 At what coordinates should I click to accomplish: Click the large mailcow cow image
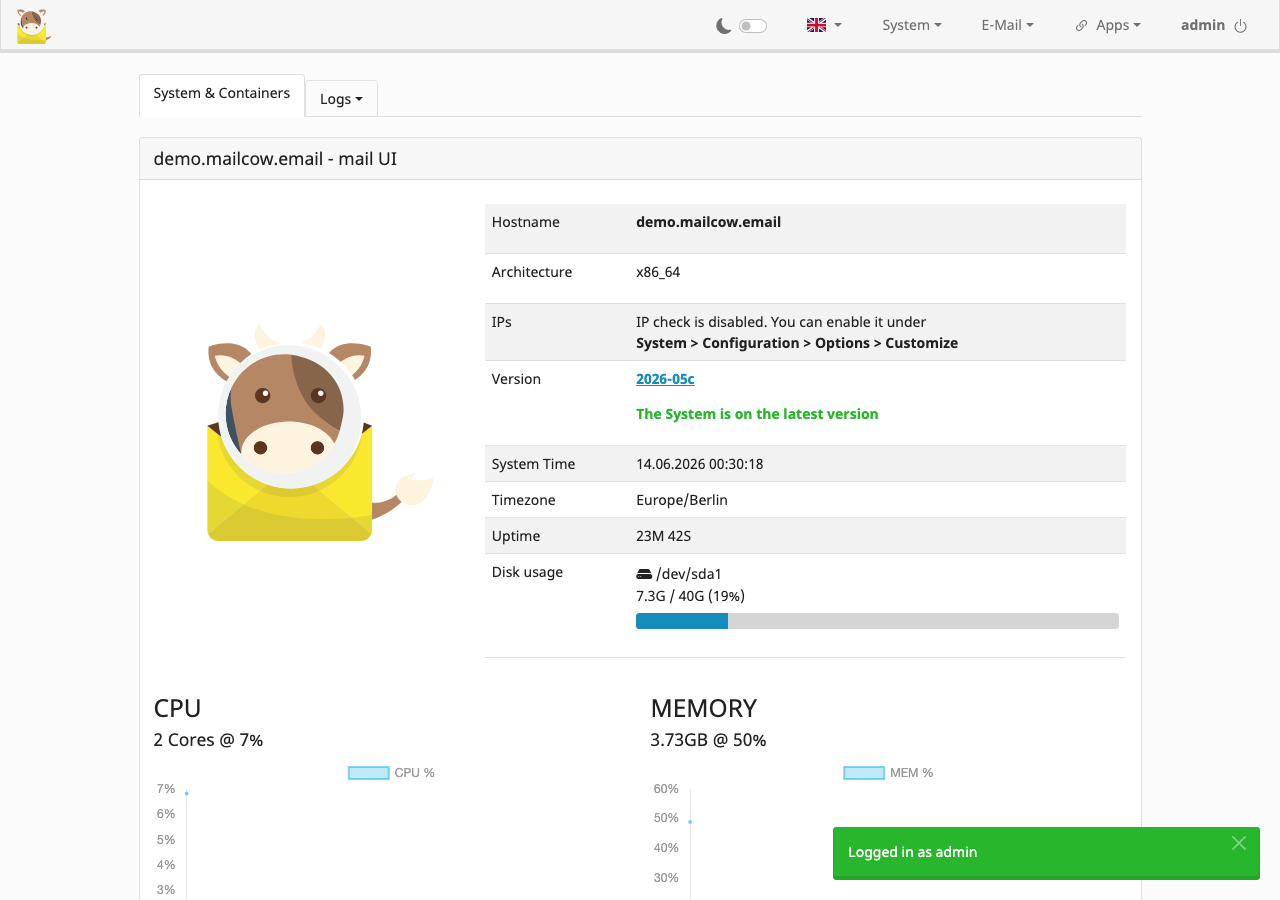pyautogui.click(x=319, y=432)
